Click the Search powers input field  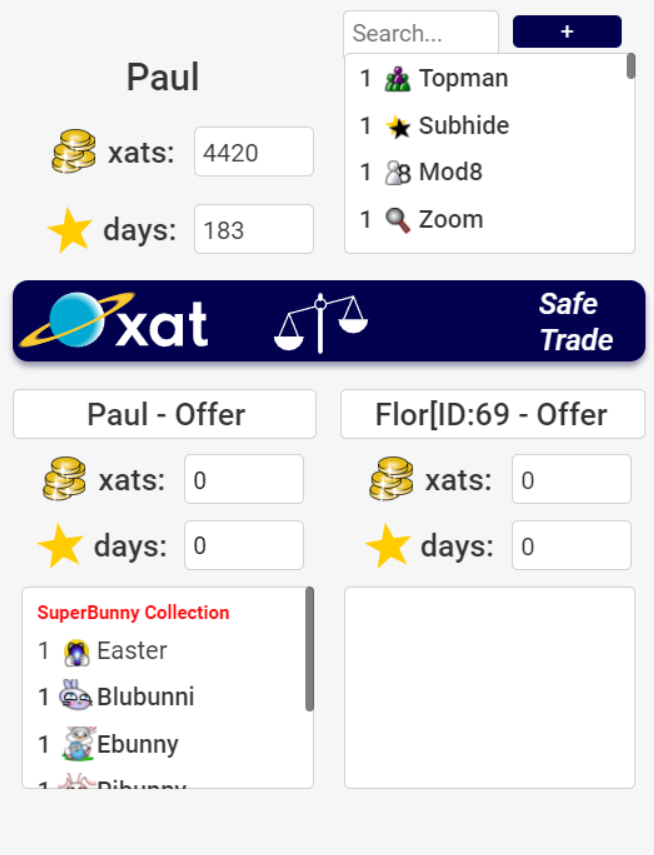tap(420, 32)
